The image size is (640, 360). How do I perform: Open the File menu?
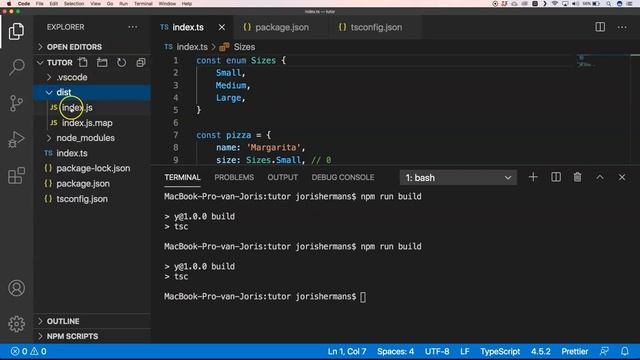pos(39,3)
